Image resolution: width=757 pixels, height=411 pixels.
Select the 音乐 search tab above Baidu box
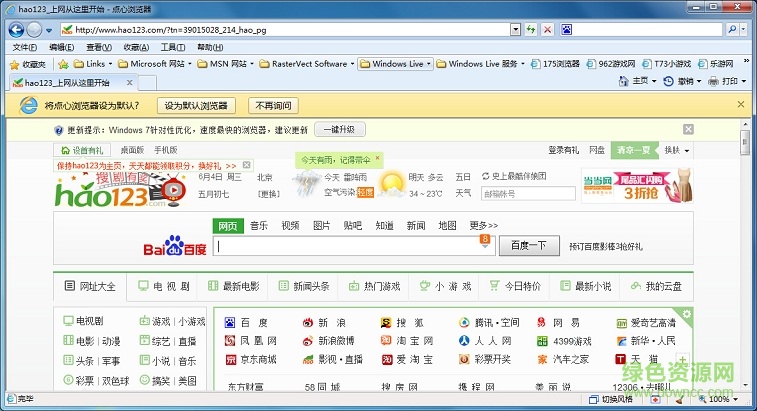pyautogui.click(x=259, y=225)
